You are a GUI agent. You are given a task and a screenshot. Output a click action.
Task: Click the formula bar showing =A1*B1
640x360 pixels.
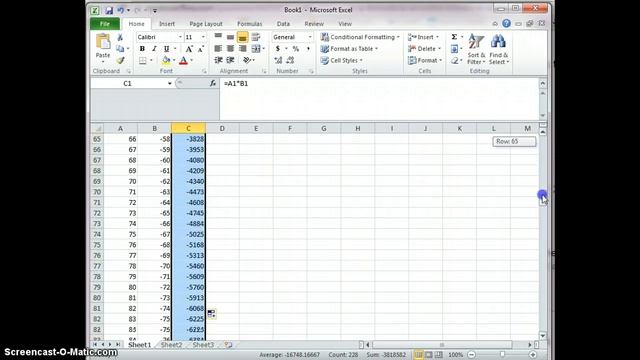[379, 99]
